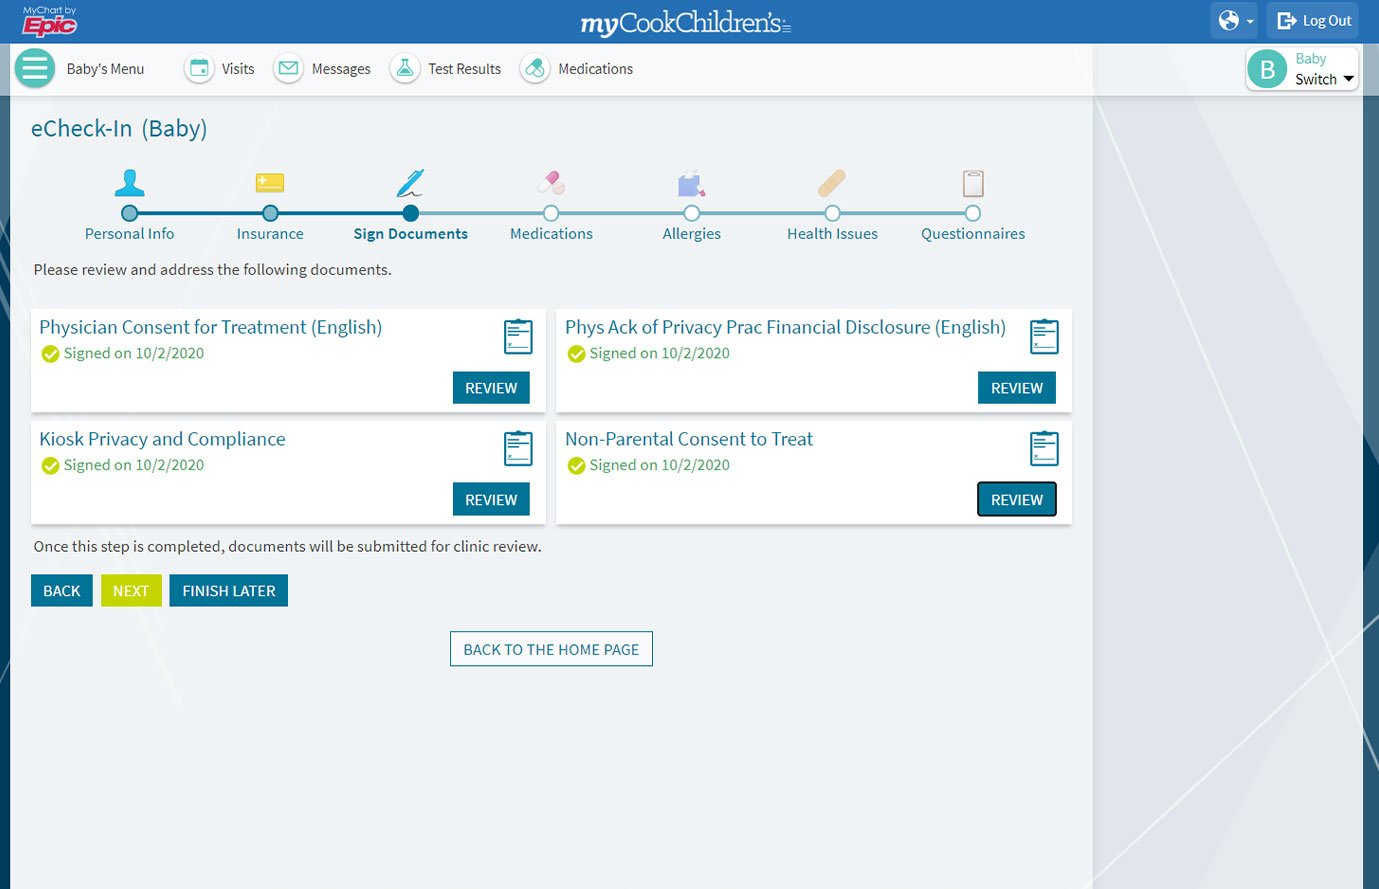Review Physician Consent for Treatment document
Screen dimensions: 1379x889
pyautogui.click(x=491, y=388)
